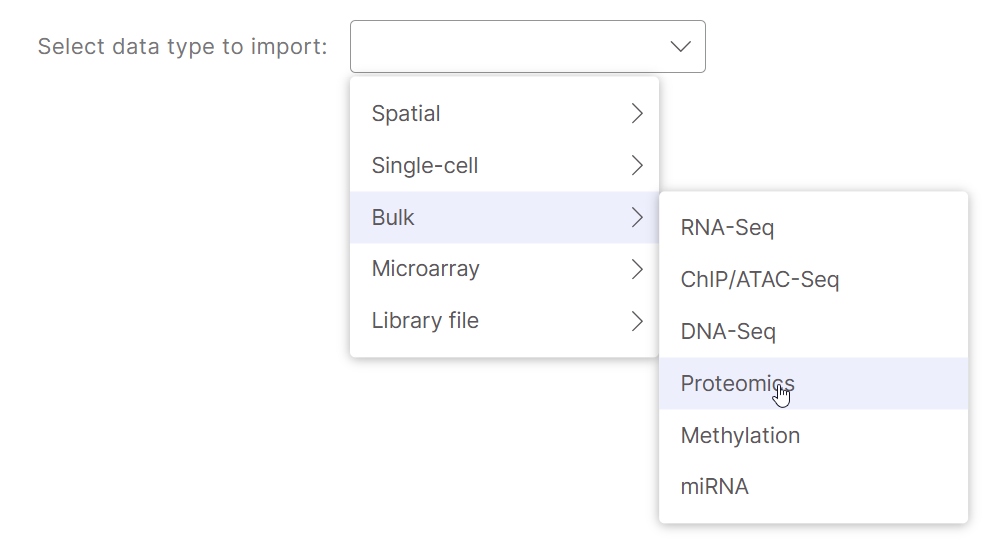This screenshot has width=984, height=539.
Task: Click the 'Select data type to import' label
Action: point(182,47)
